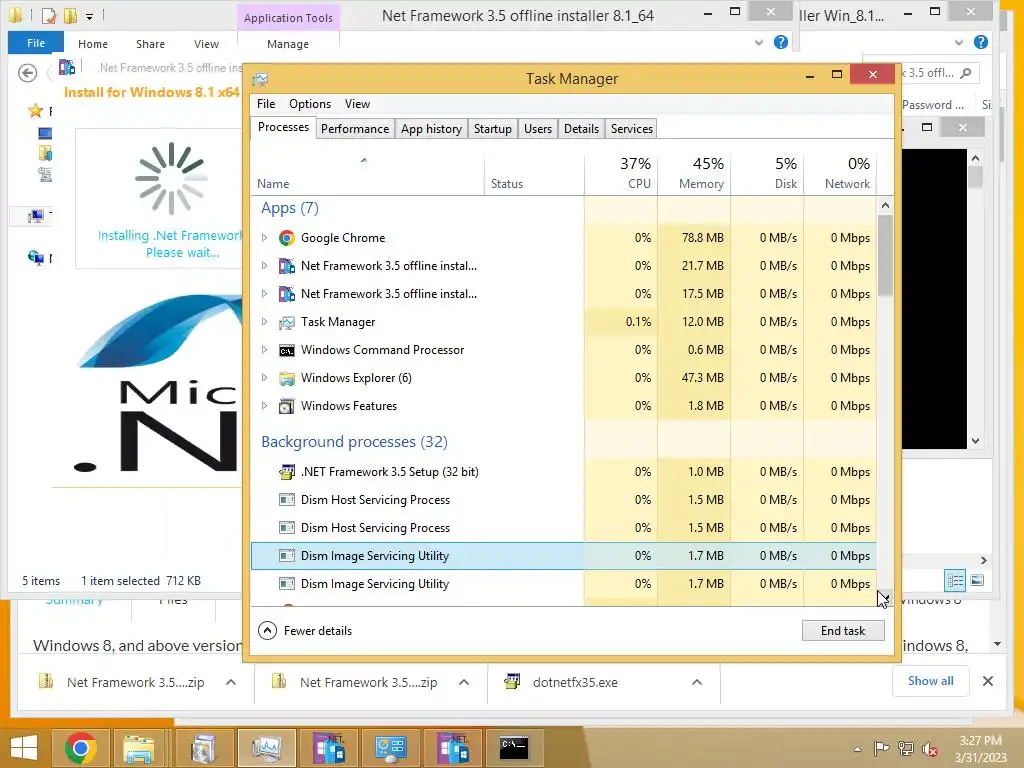Open the Explorer Share ribbon tab

point(150,44)
